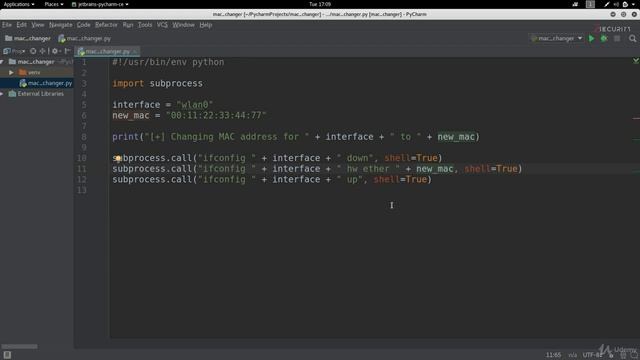Open the mac_changer run configuration dropdown
The image size is (640, 360).
tap(557, 38)
